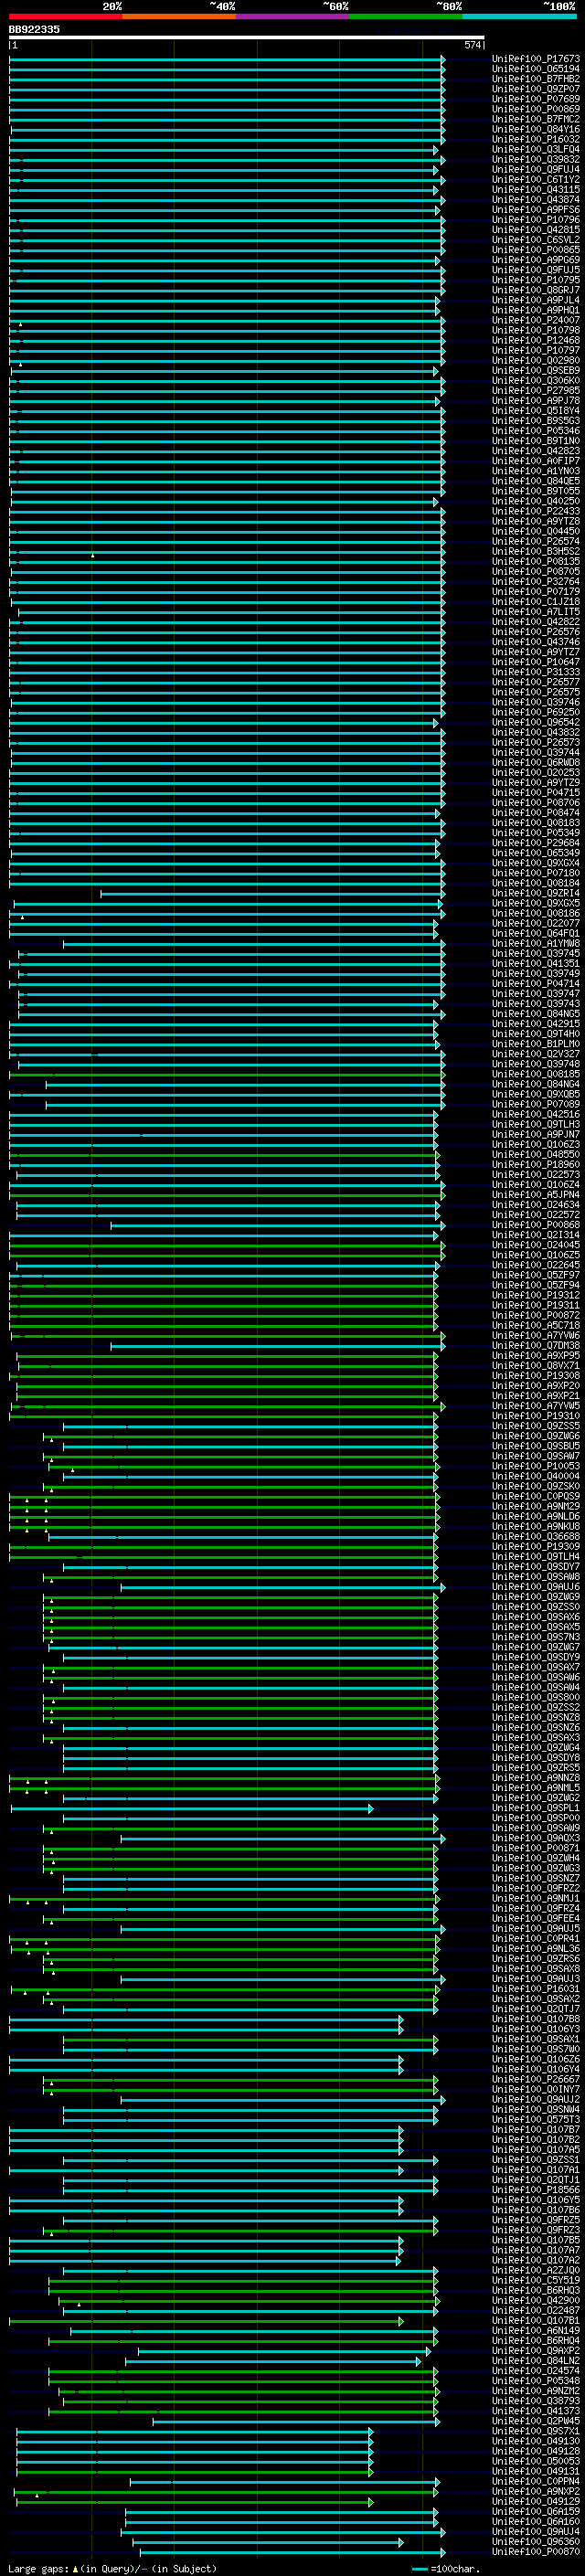Screen dimensions: 585x2576
Task: Click the white query length ruler bar
Action: [247, 38]
